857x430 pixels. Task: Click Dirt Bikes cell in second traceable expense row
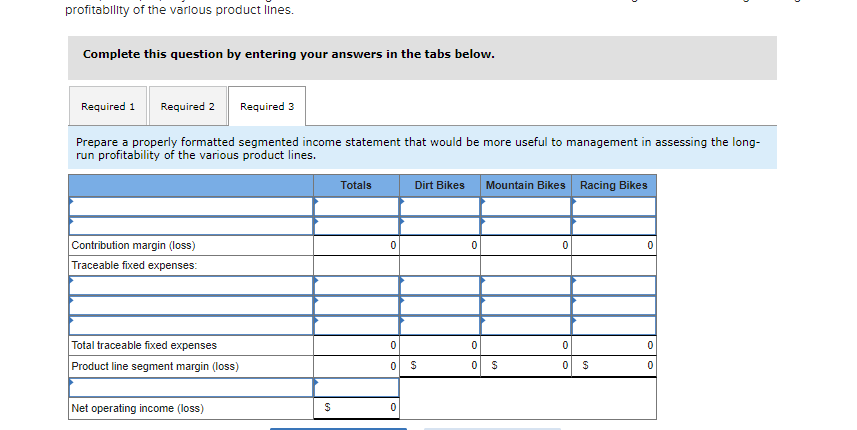click(440, 305)
